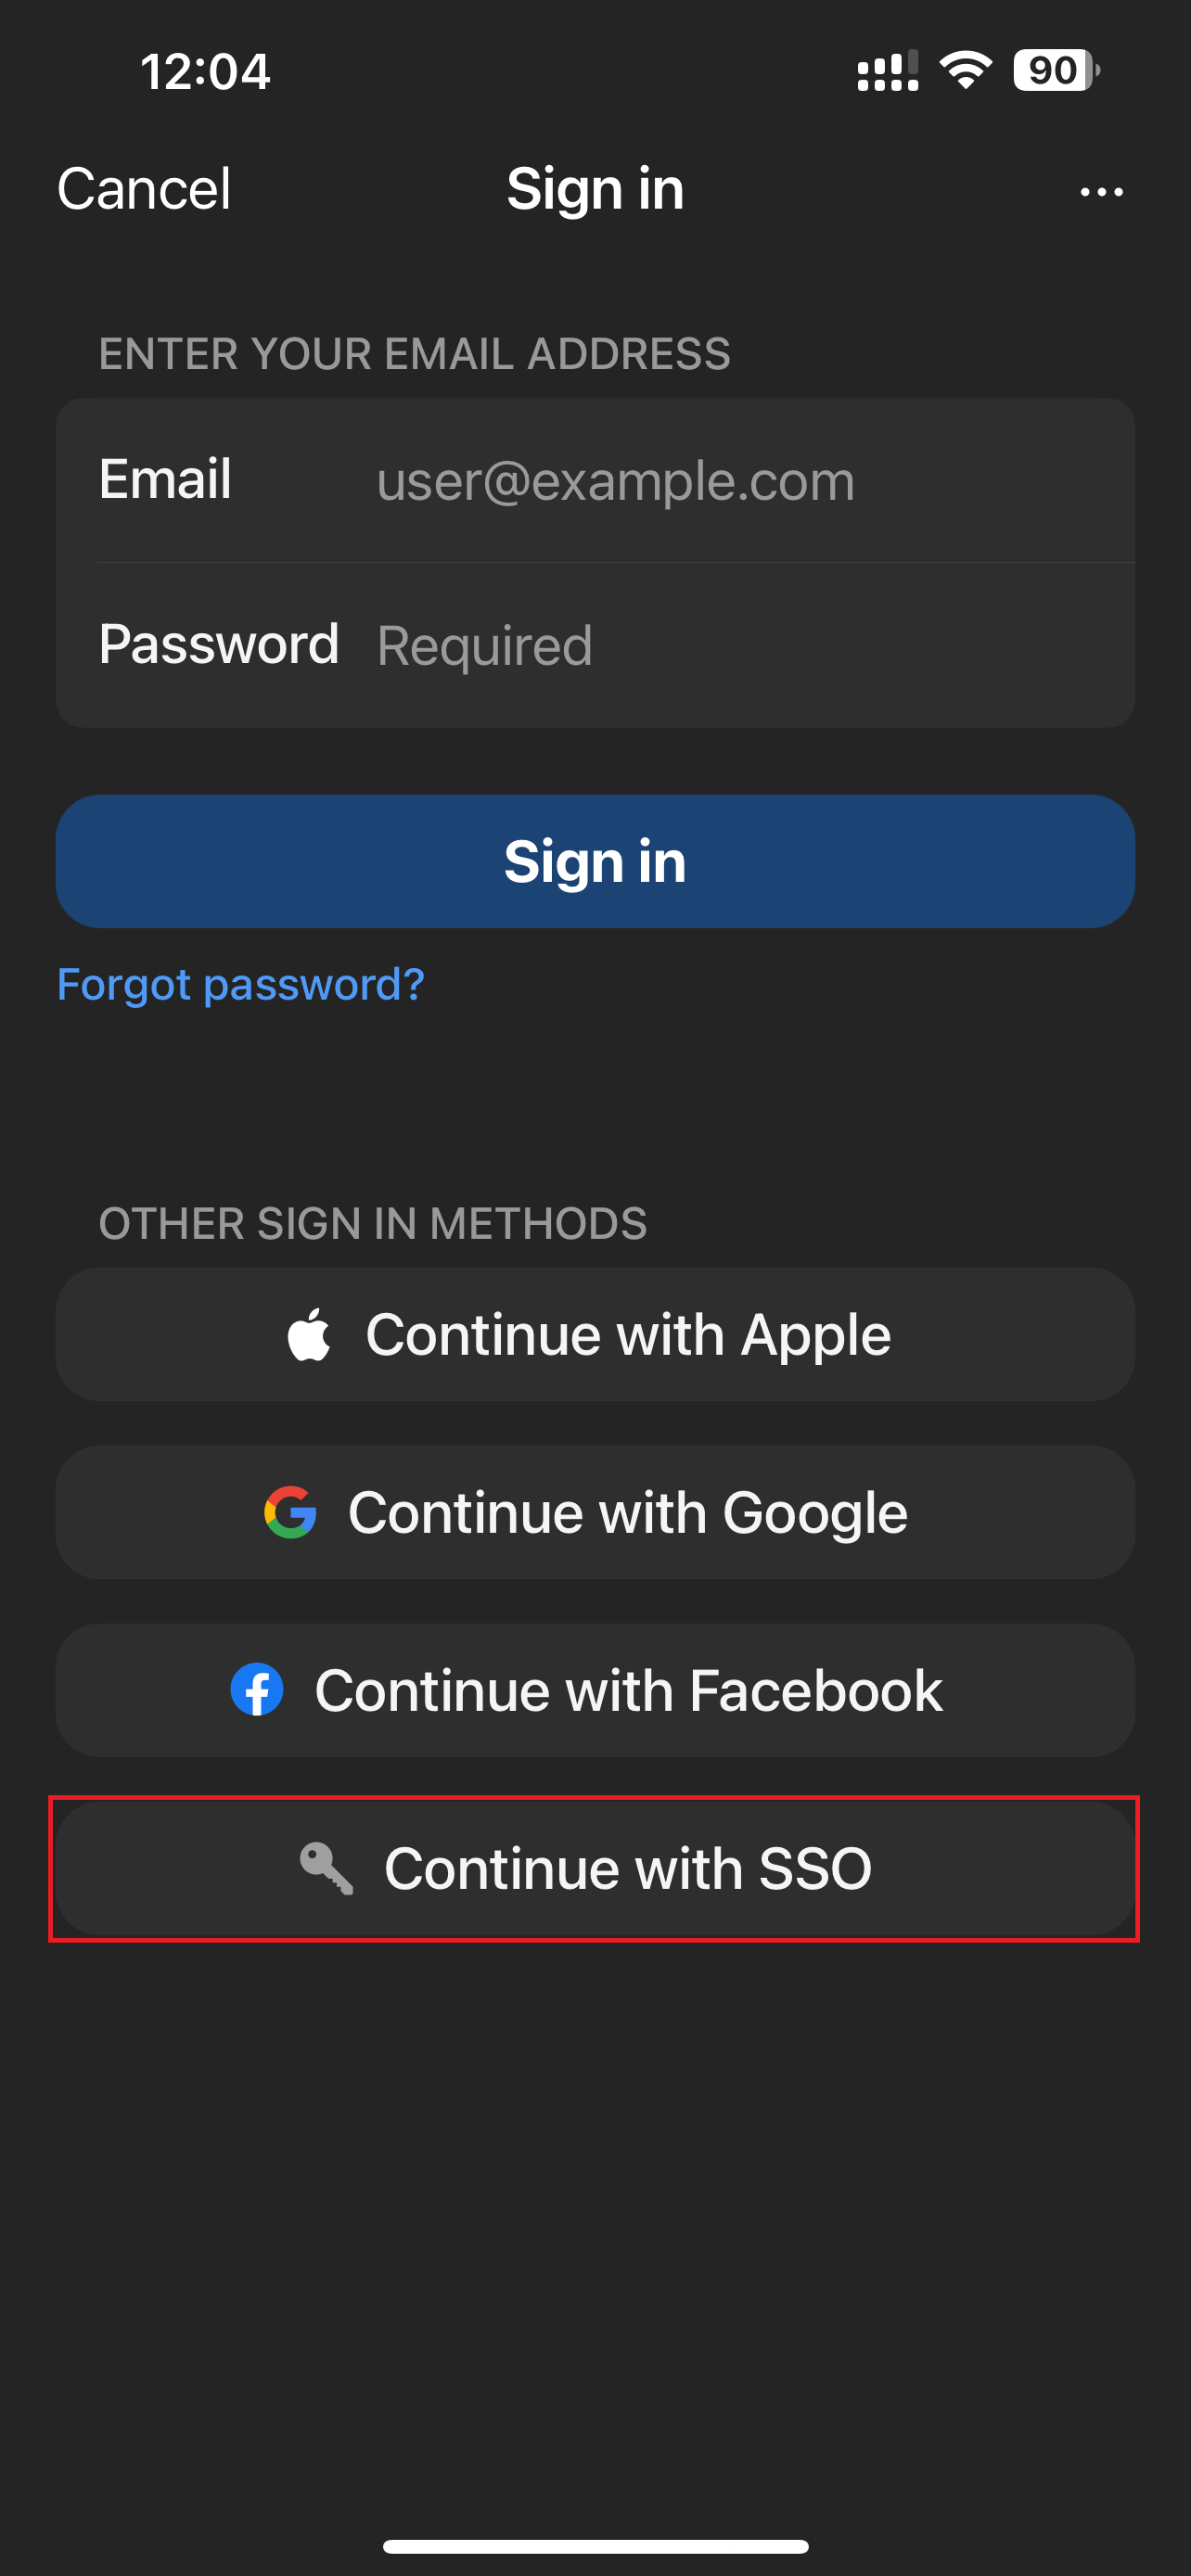Focus the Email address input field
Viewport: 1191px width, 2576px height.
click(740, 481)
